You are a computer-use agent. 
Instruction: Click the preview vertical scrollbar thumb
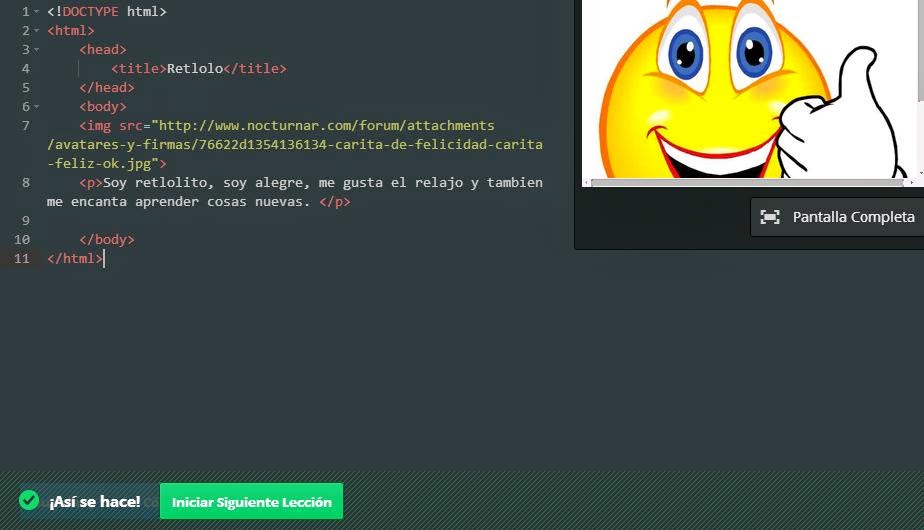click(921, 50)
